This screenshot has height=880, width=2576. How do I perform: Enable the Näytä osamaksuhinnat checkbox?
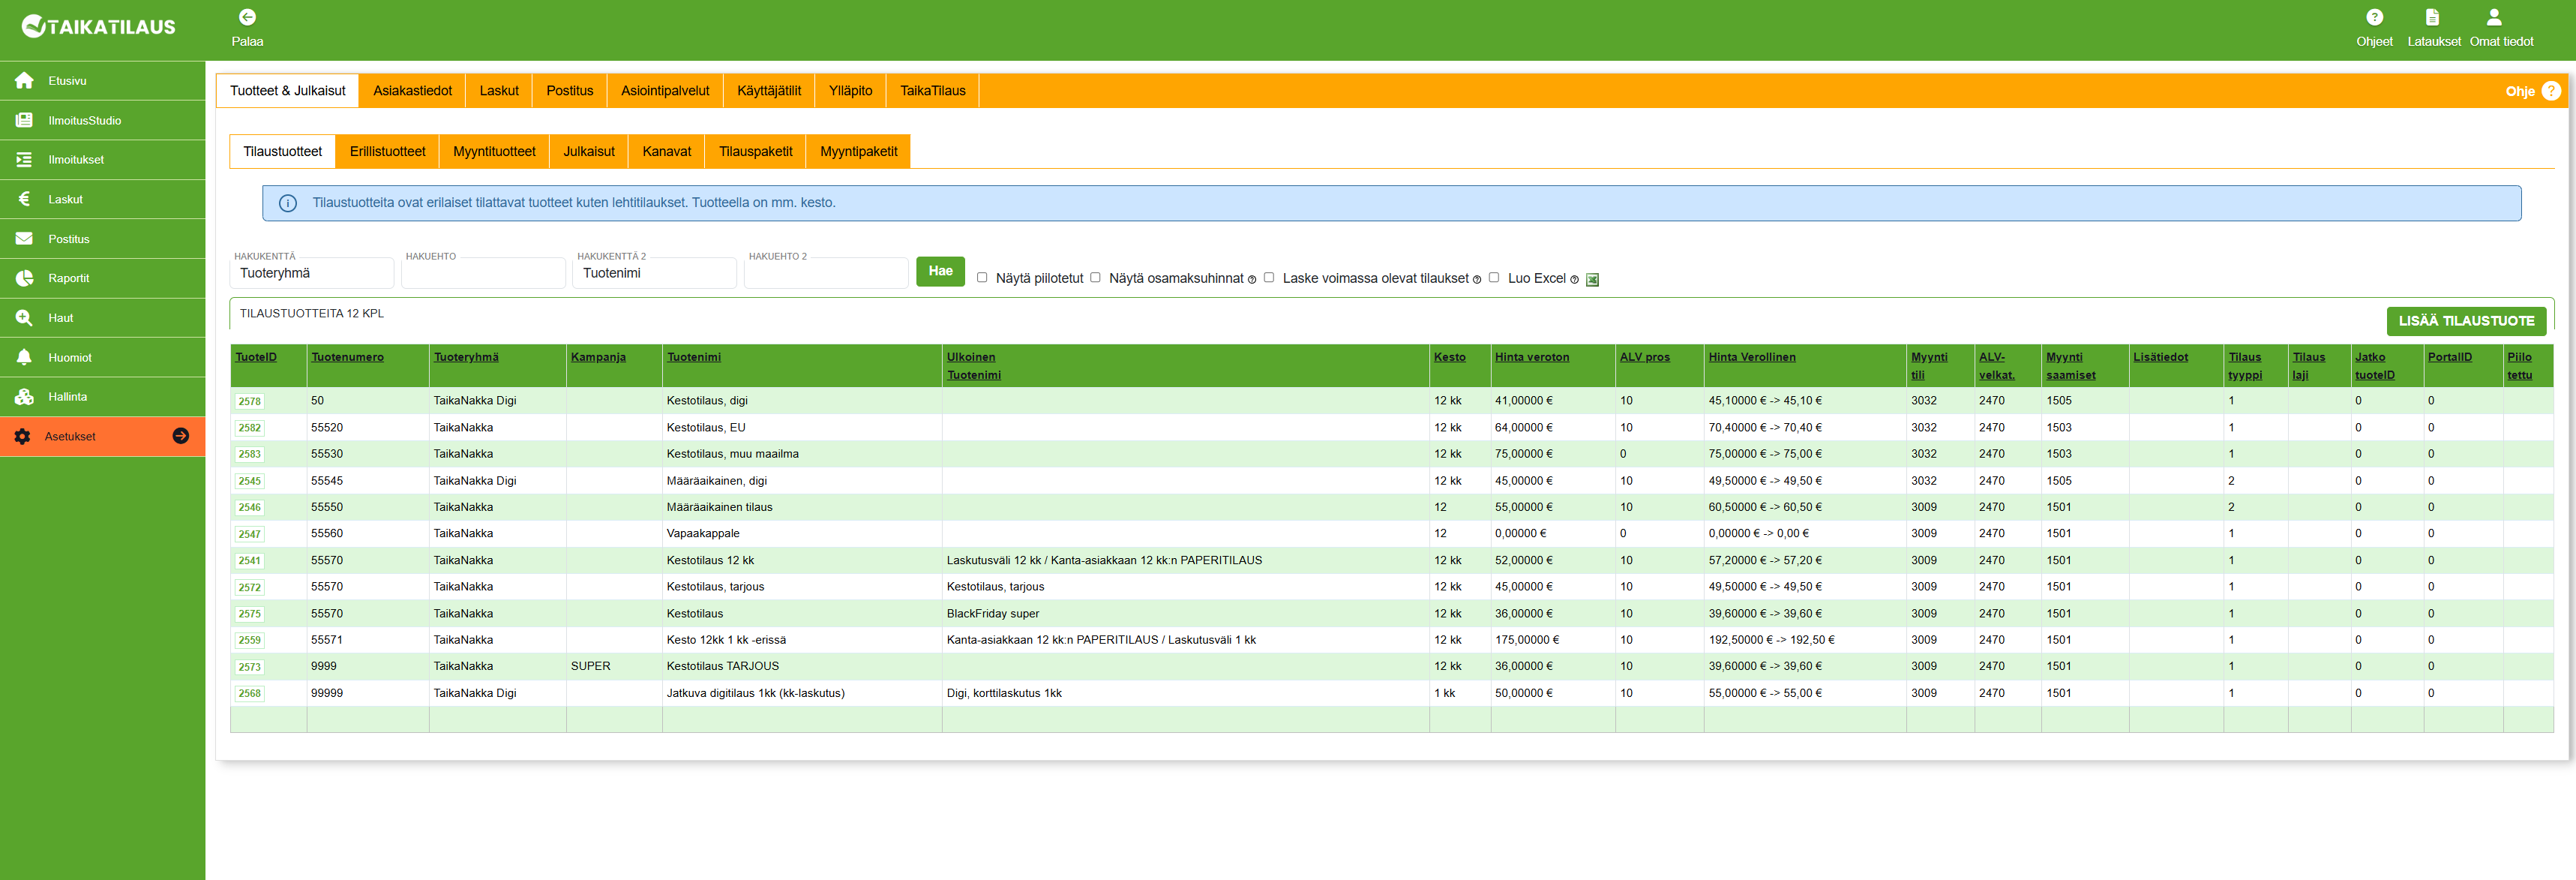click(1095, 278)
